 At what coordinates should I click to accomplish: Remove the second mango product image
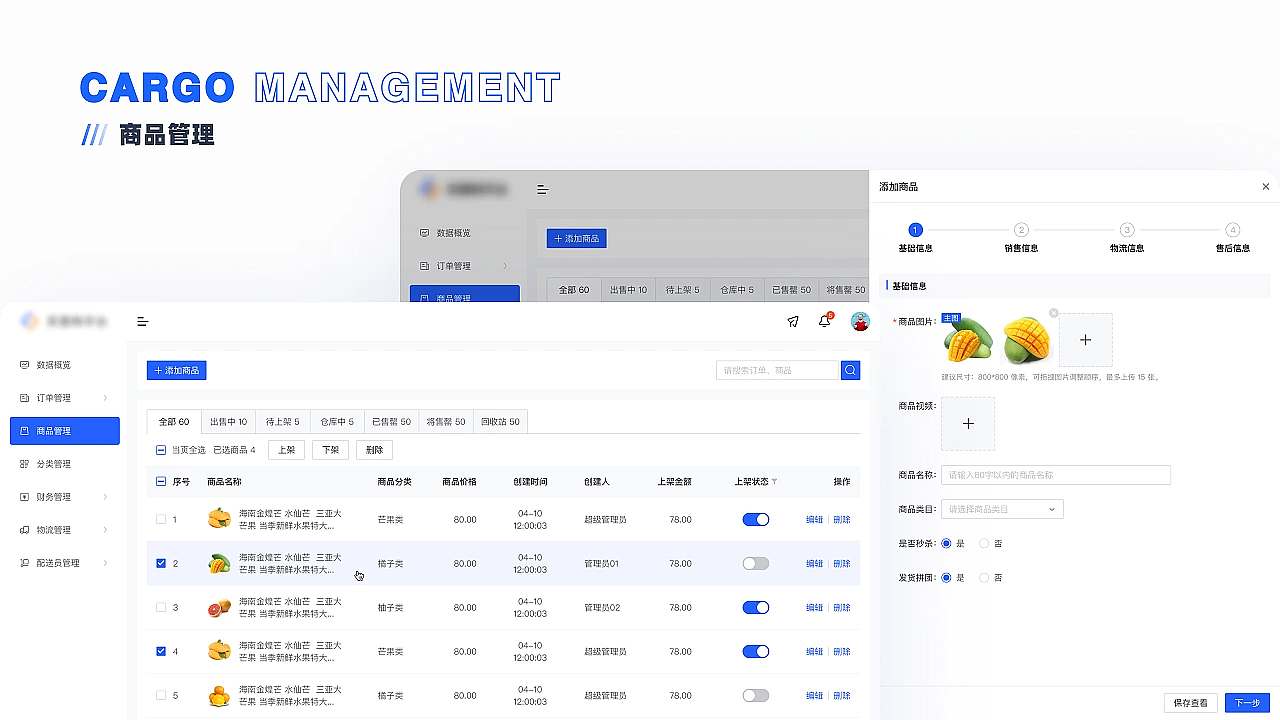(x=1054, y=313)
